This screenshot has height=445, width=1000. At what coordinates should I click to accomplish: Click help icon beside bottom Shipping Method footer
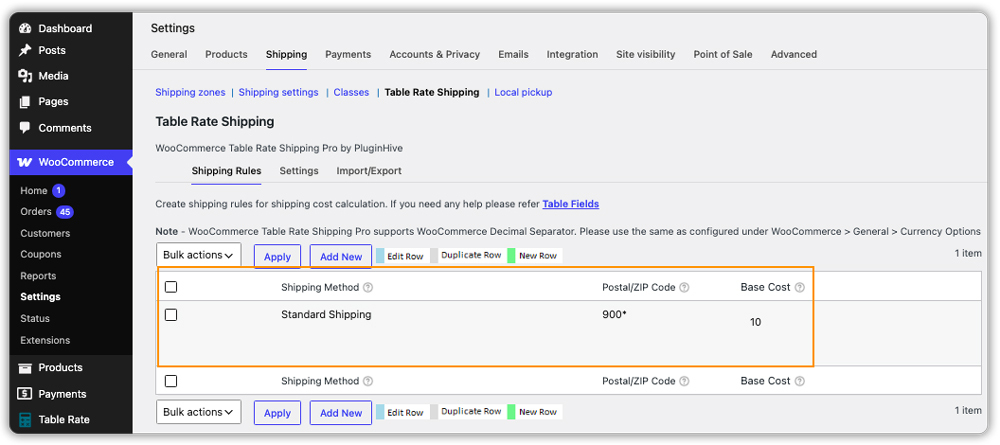[368, 381]
